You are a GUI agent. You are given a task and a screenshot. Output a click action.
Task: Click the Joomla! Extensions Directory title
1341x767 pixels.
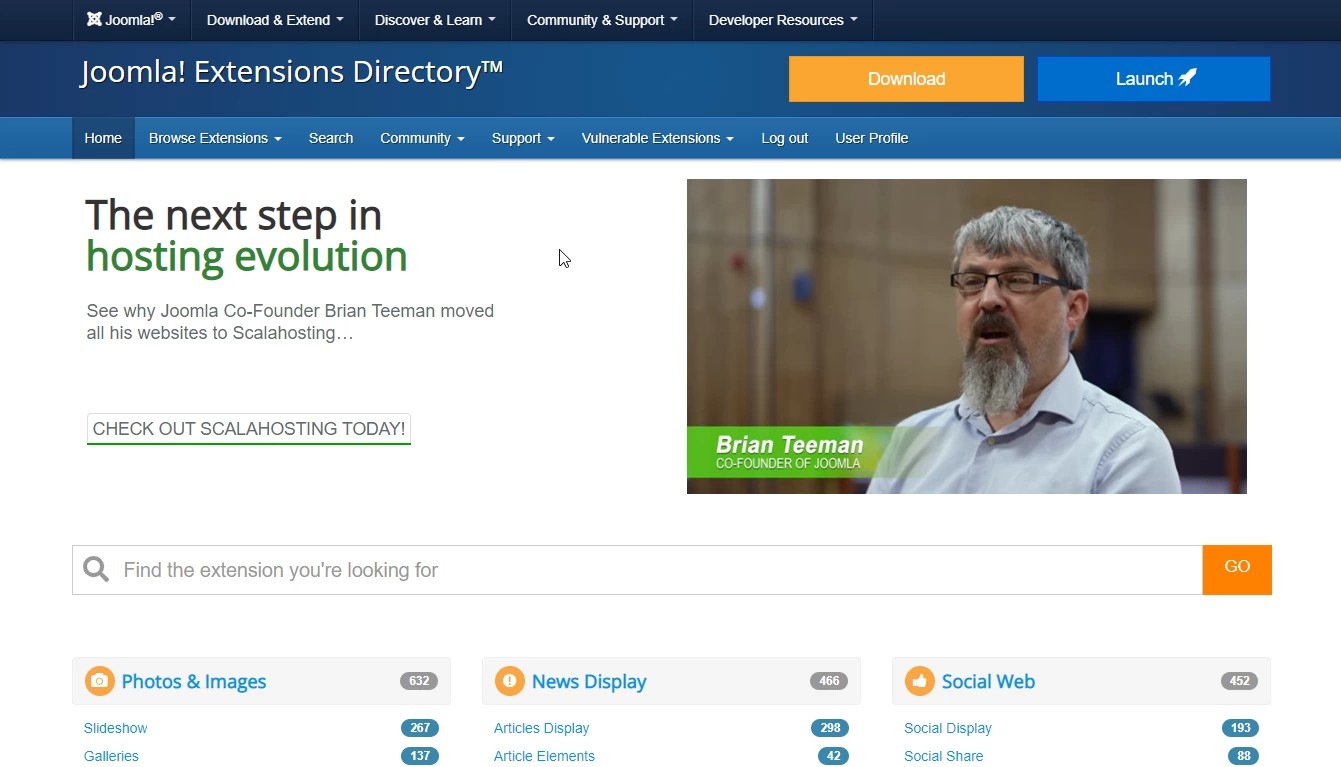(x=291, y=72)
